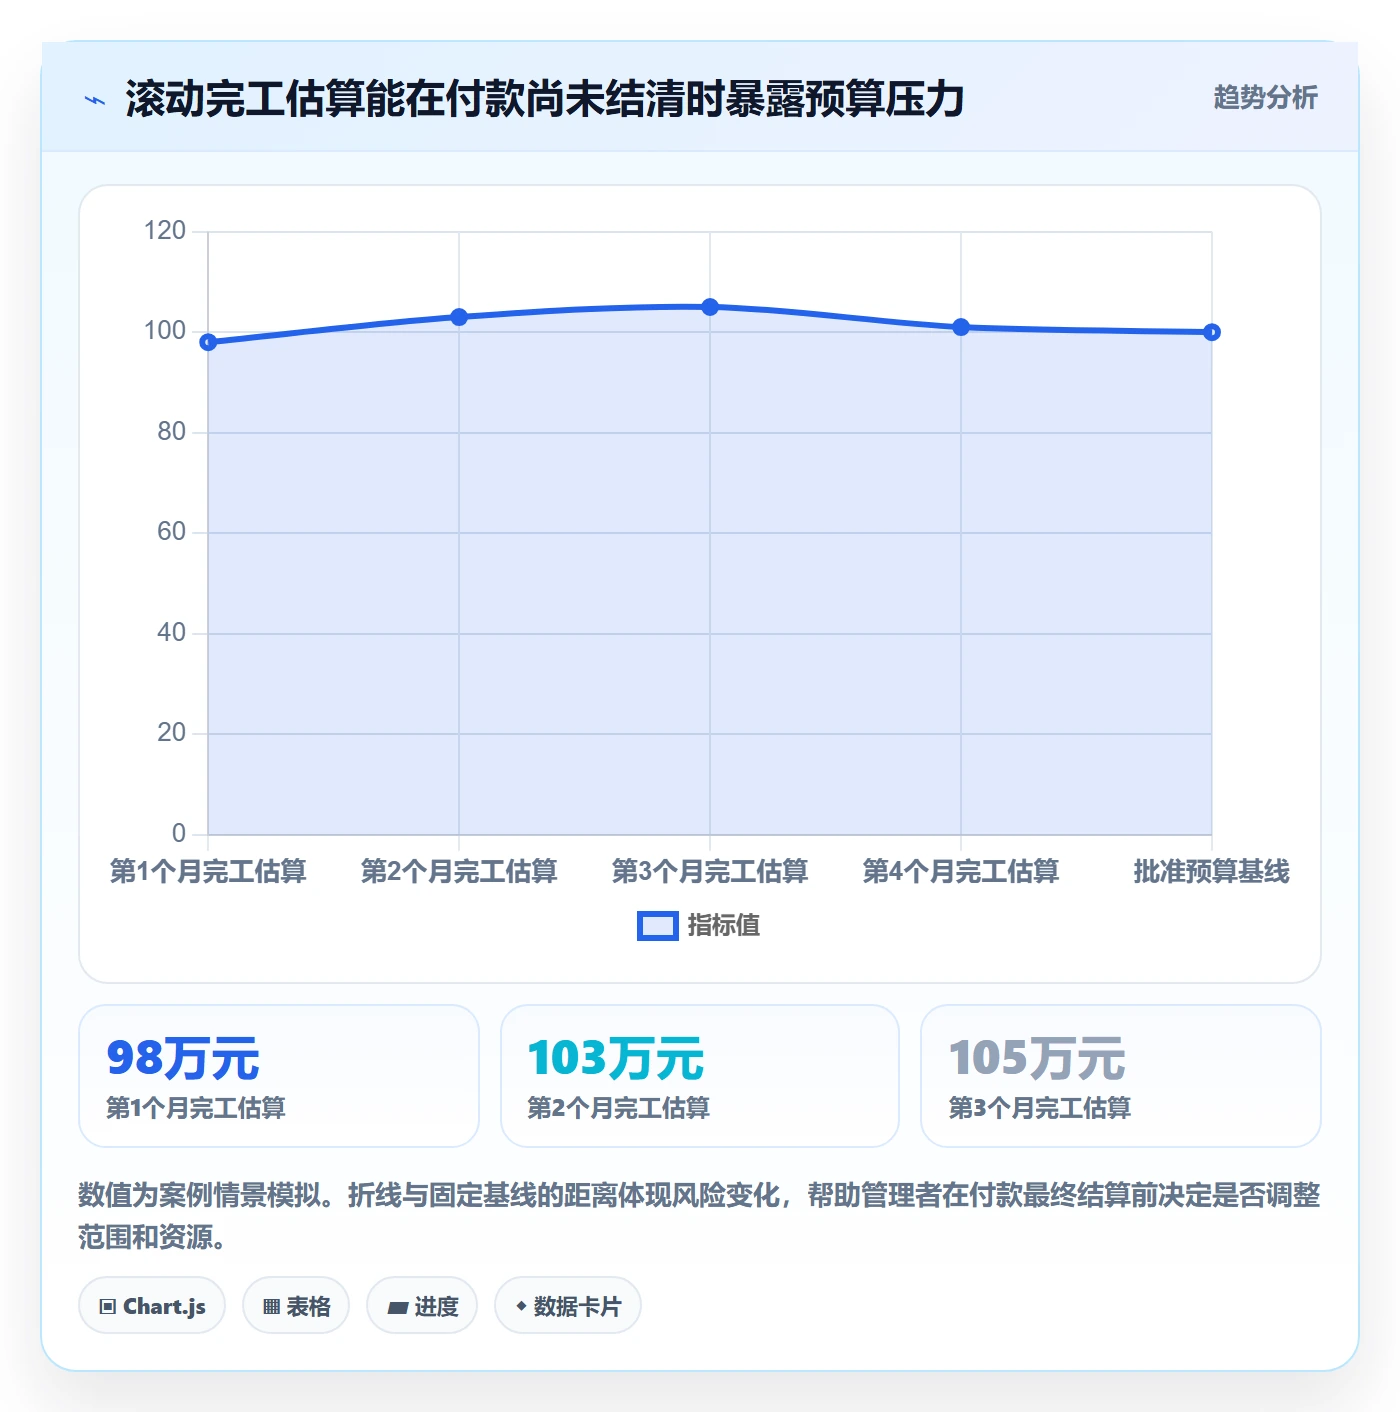Click the data point for 第1个月完工估算
Viewport: 1400px width, 1412px height.
(208, 342)
